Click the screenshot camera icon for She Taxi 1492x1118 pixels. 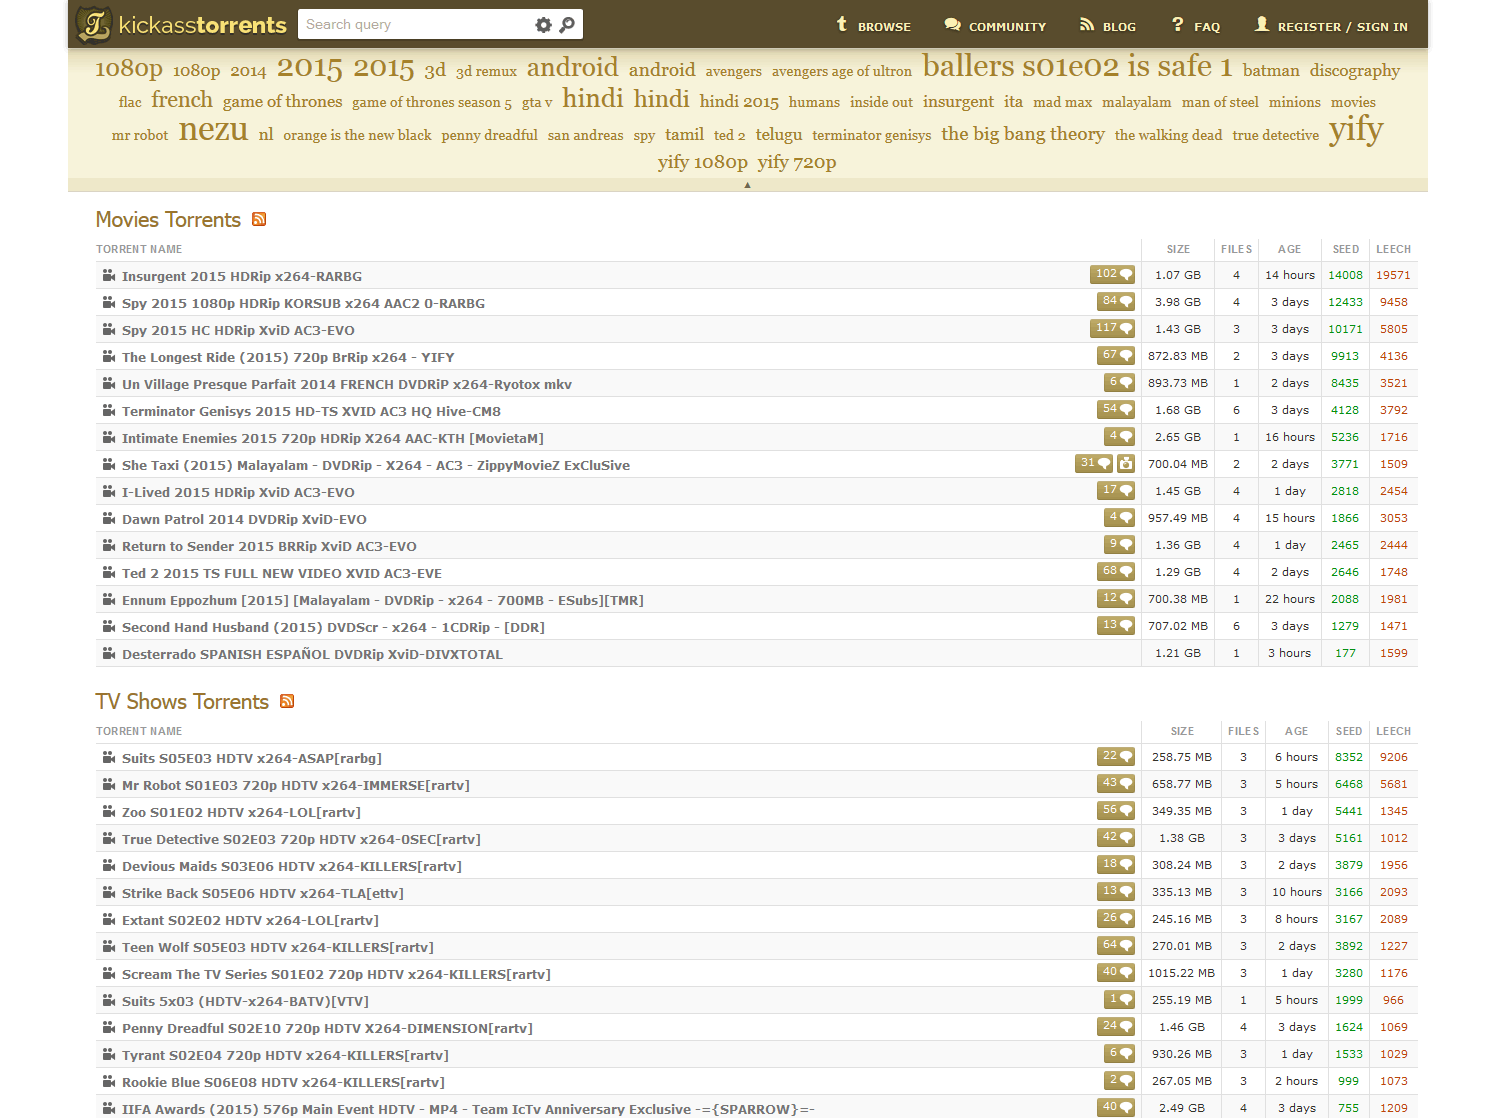tap(1126, 463)
